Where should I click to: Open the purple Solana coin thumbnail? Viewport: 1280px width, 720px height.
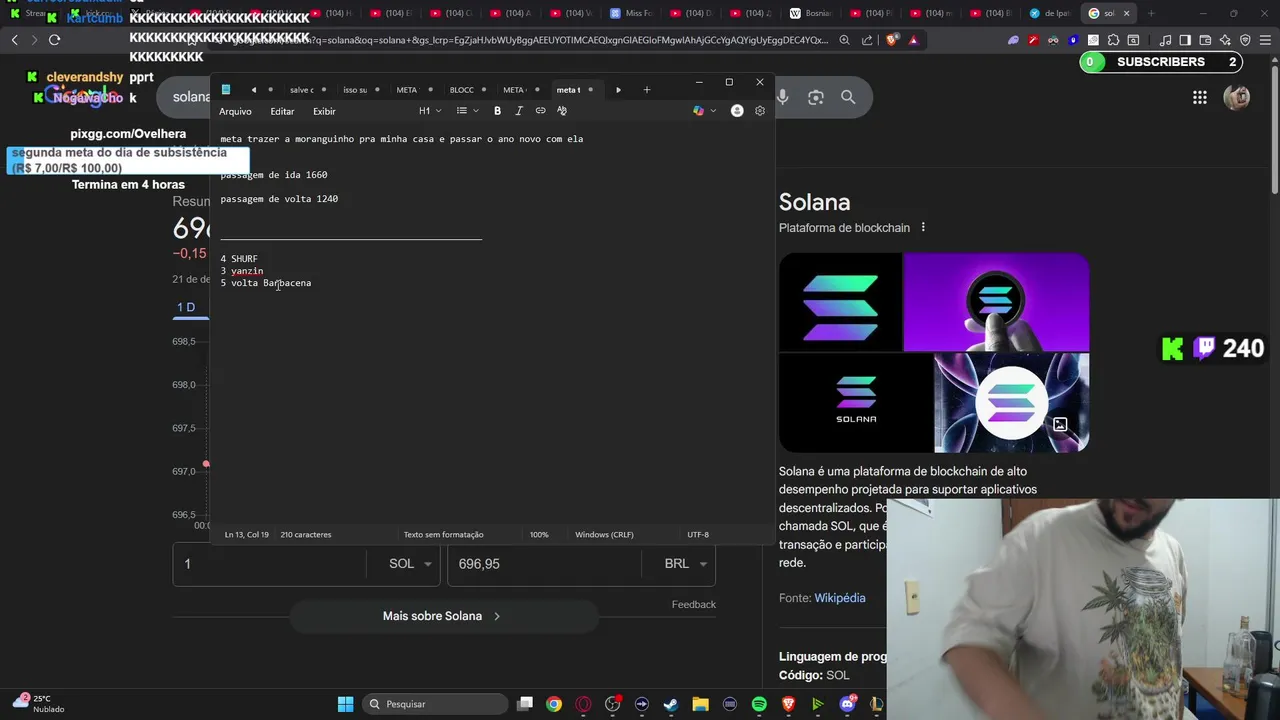(x=996, y=302)
